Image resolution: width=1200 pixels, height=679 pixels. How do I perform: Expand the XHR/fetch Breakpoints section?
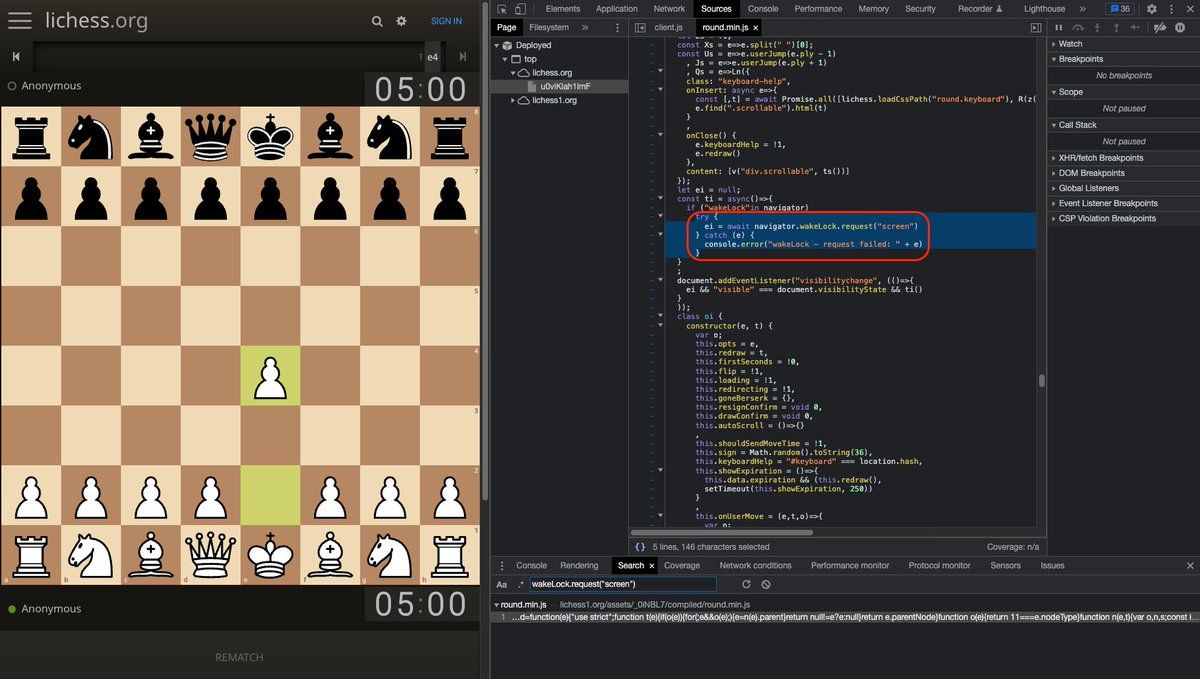pyautogui.click(x=1100, y=158)
